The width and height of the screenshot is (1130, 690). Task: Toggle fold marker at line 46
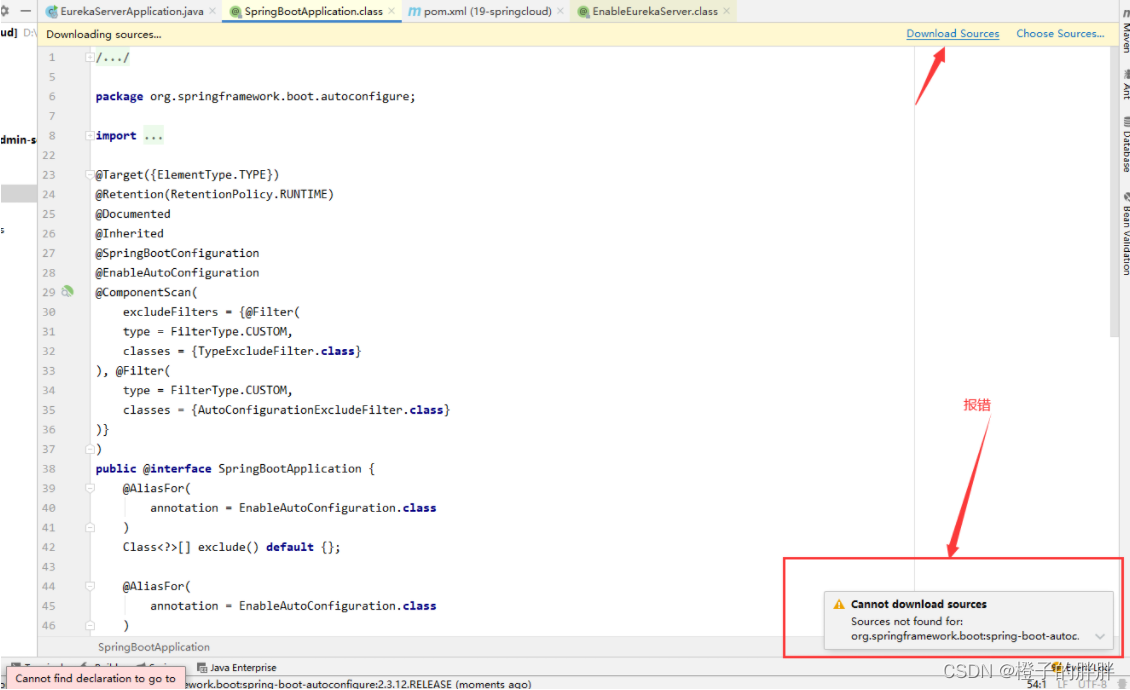click(x=89, y=626)
